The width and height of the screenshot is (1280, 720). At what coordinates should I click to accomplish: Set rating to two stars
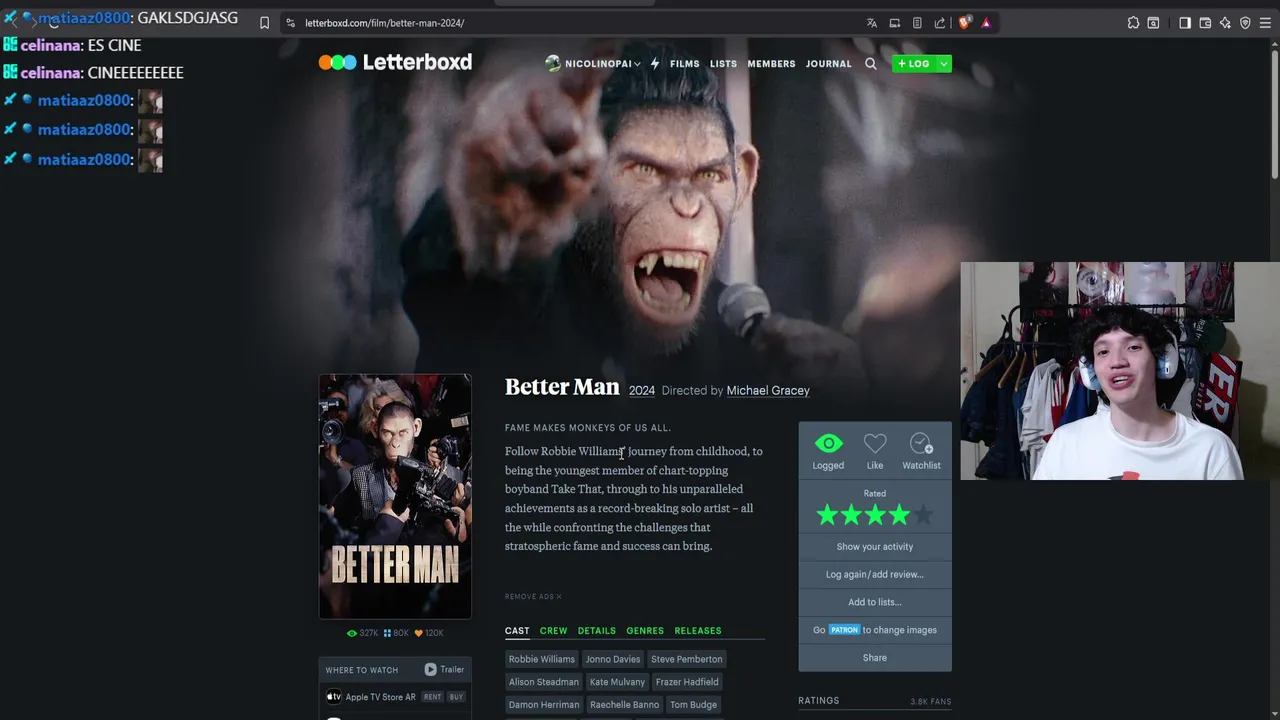coord(851,515)
